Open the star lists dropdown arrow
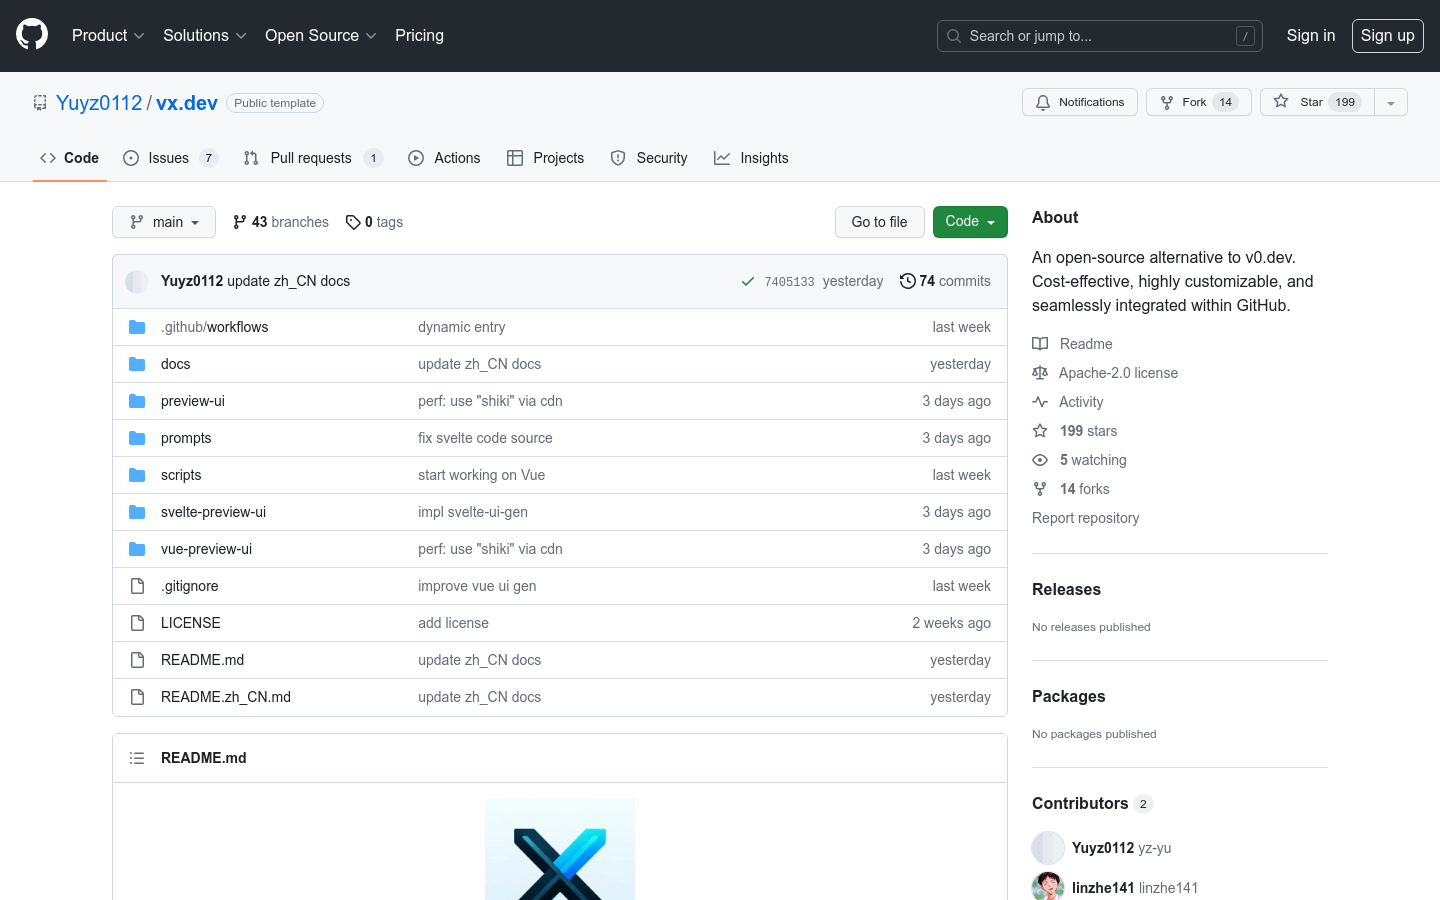This screenshot has width=1440, height=900. [x=1391, y=102]
